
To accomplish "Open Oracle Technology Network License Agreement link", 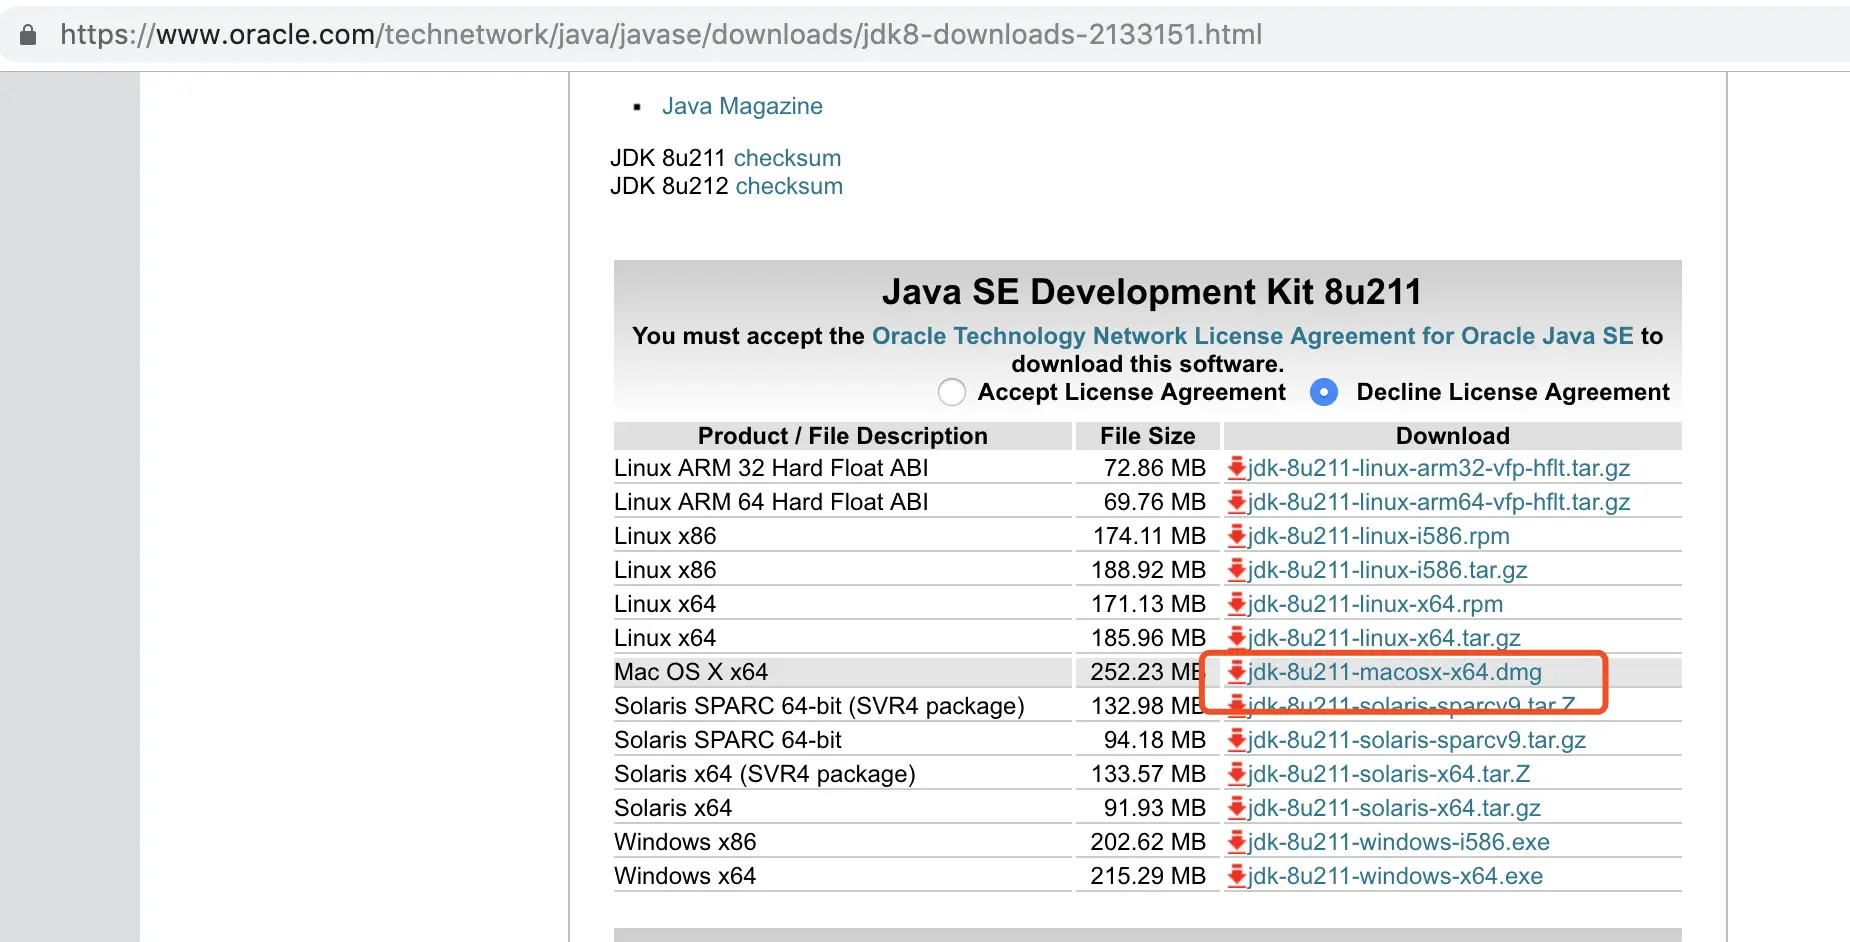I will pyautogui.click(x=1253, y=336).
